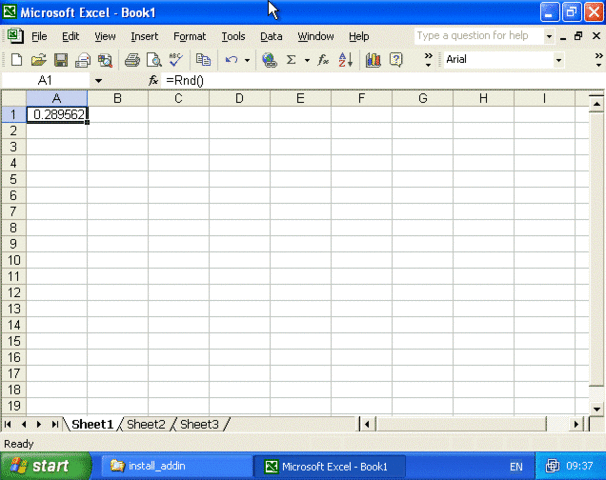Expand the AutoSum functions dropdown arrow
Viewport: 606px width, 480px height.
coord(307,60)
